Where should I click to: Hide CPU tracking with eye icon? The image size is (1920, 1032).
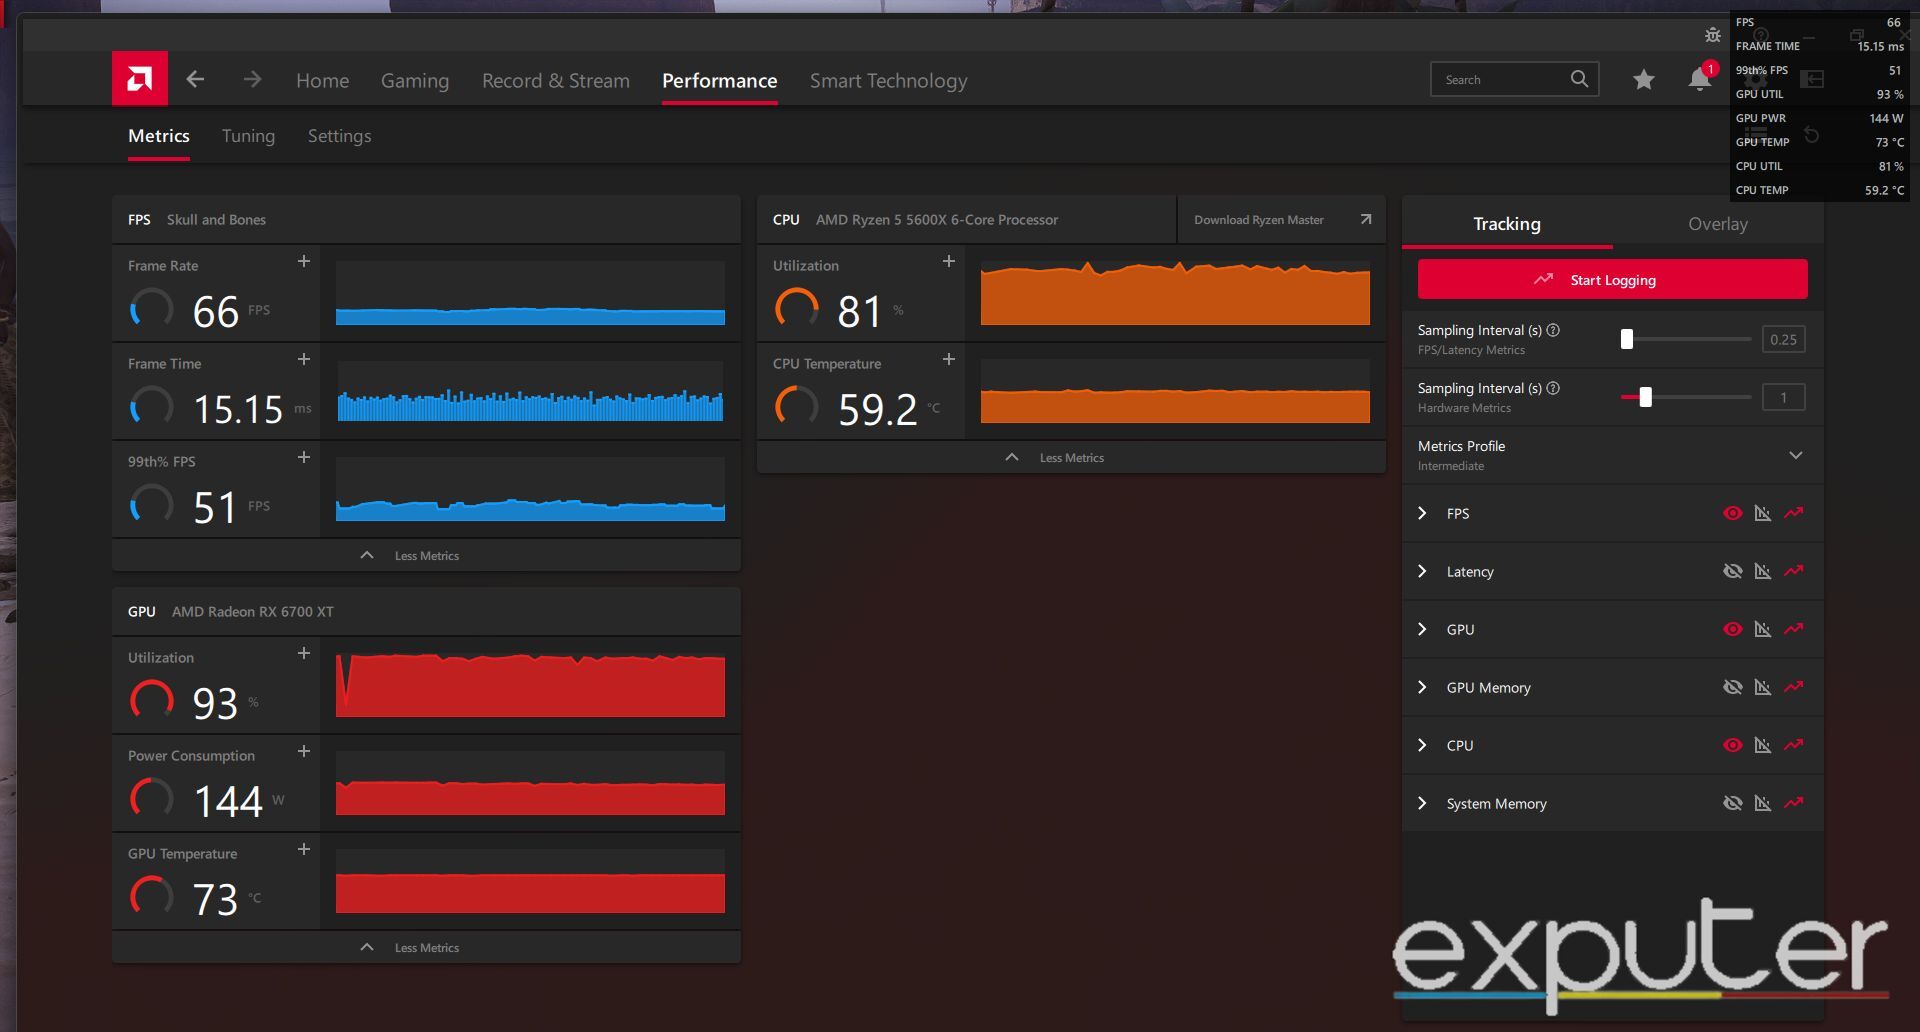pyautogui.click(x=1733, y=745)
